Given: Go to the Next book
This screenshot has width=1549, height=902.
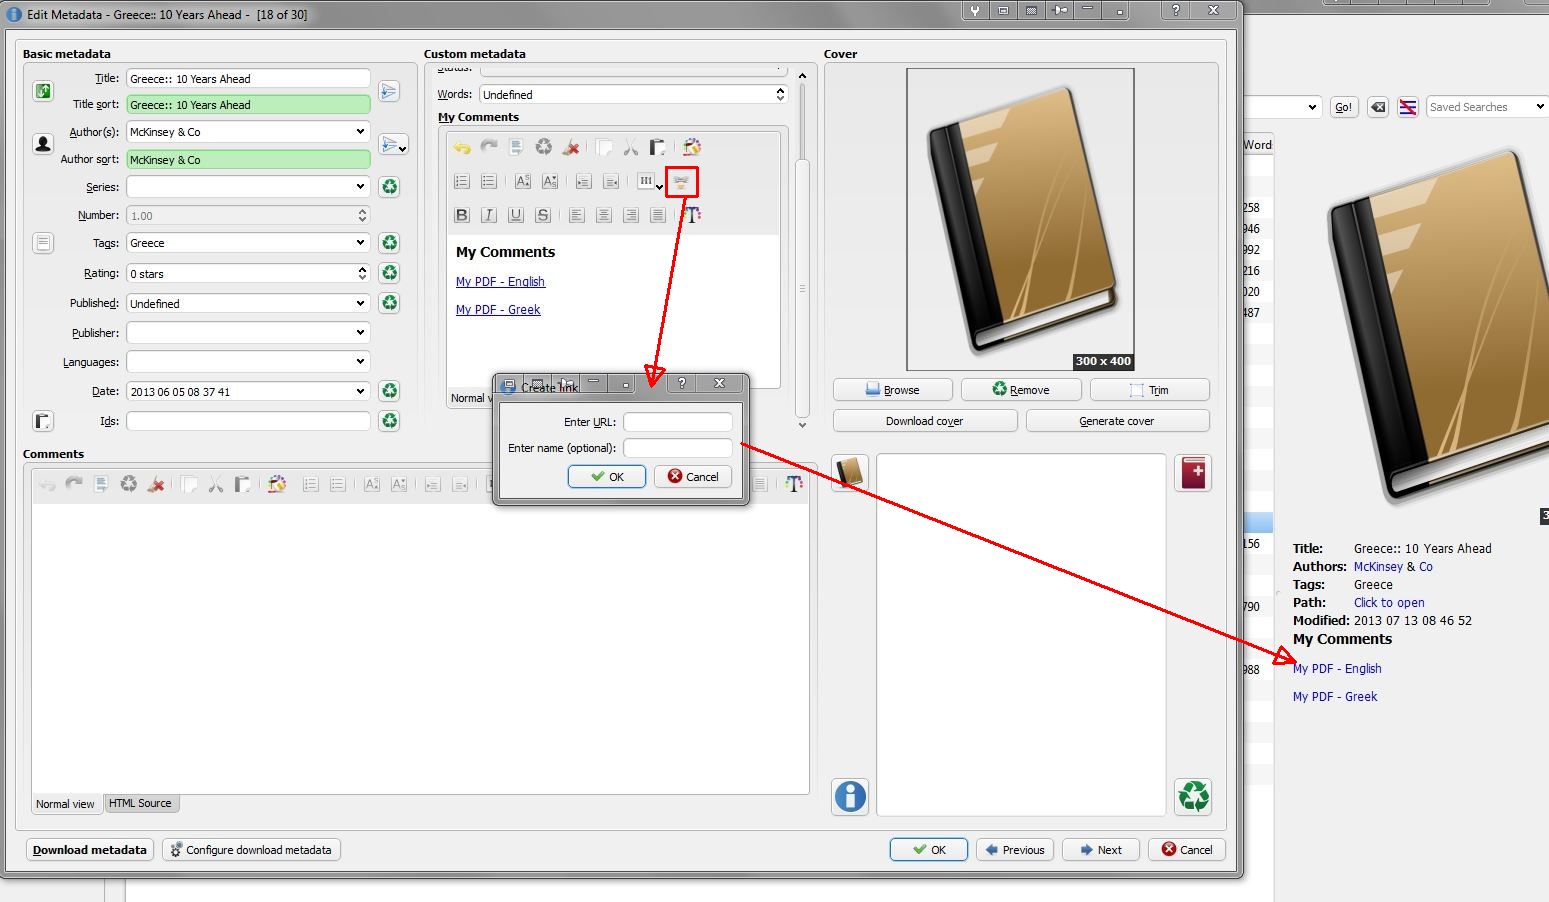Looking at the screenshot, I should pos(1100,850).
